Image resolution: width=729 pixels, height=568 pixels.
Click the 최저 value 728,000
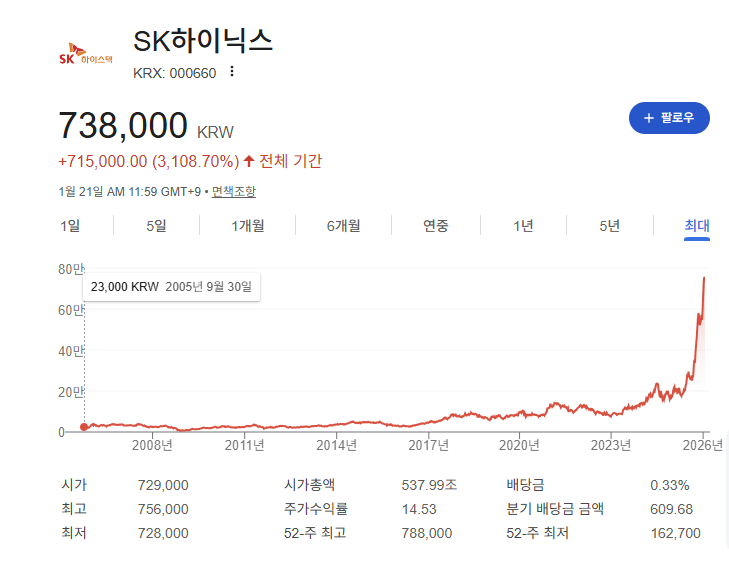click(x=163, y=533)
